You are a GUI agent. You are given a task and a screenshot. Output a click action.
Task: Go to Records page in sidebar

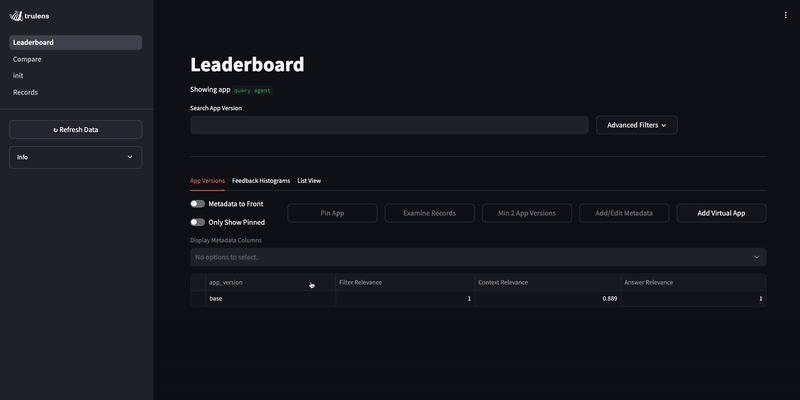tap(25, 93)
